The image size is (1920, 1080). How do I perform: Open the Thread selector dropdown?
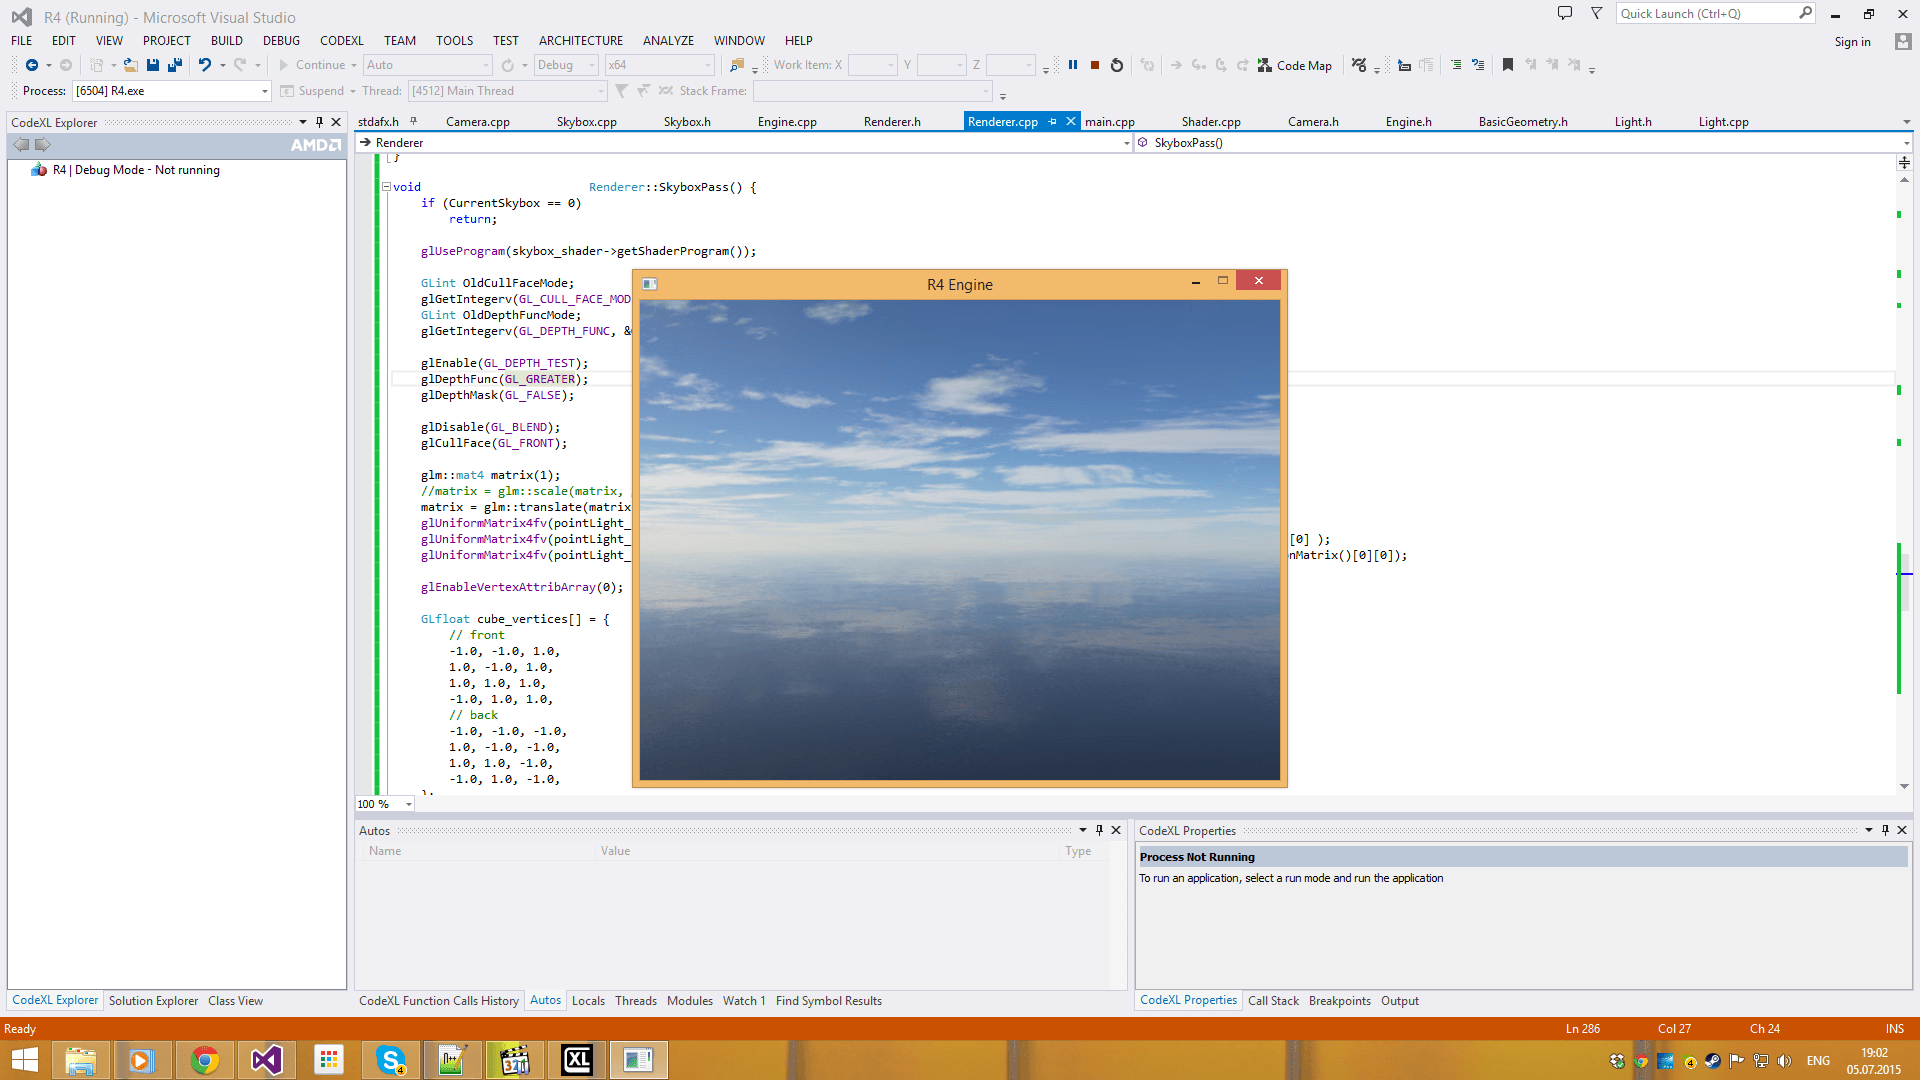point(601,90)
